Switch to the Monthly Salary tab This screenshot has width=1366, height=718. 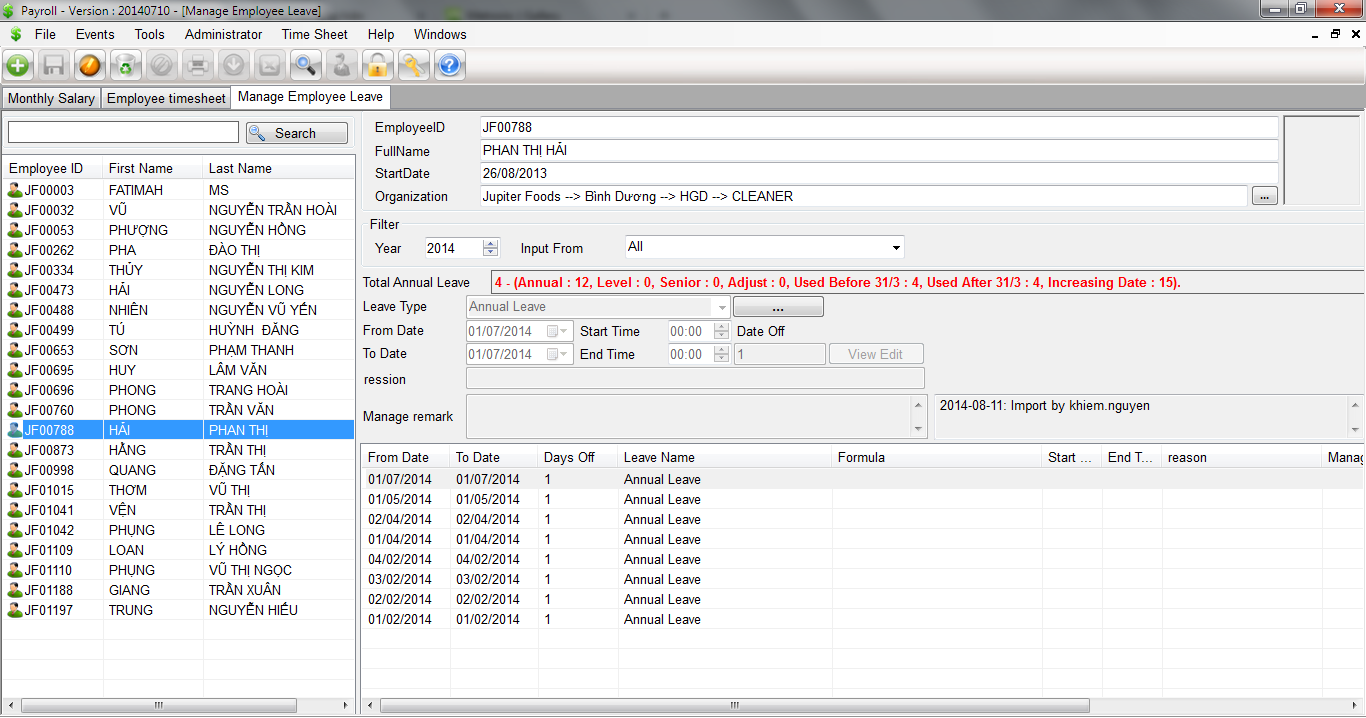tap(51, 98)
